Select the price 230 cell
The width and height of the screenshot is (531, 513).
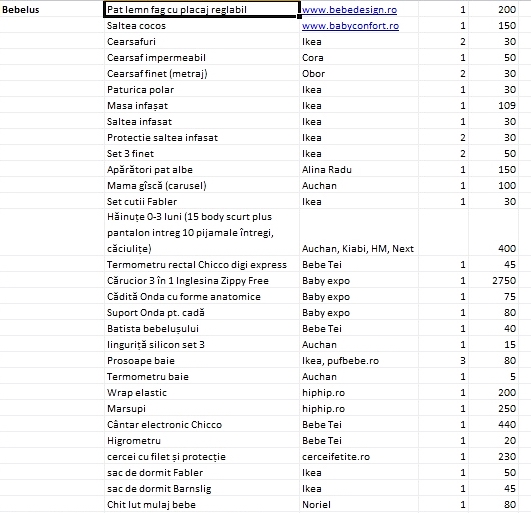[493, 456]
